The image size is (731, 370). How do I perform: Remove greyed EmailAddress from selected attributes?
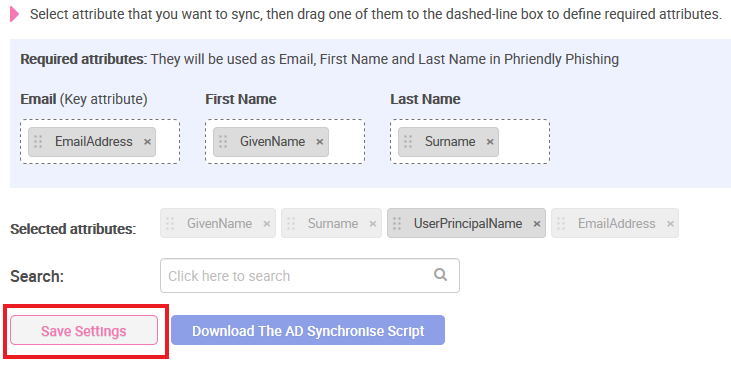[x=670, y=224]
